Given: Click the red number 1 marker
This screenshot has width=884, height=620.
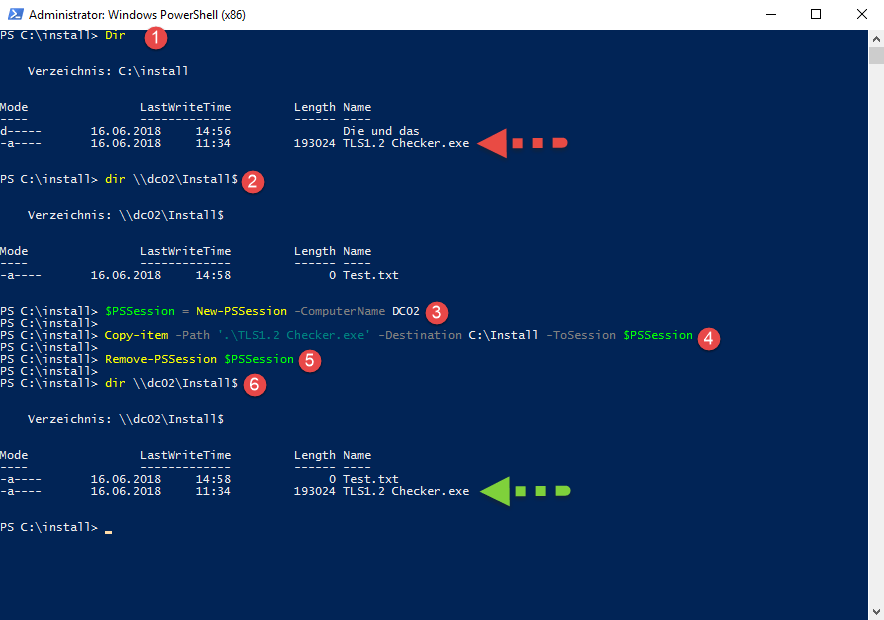Looking at the screenshot, I should [155, 38].
